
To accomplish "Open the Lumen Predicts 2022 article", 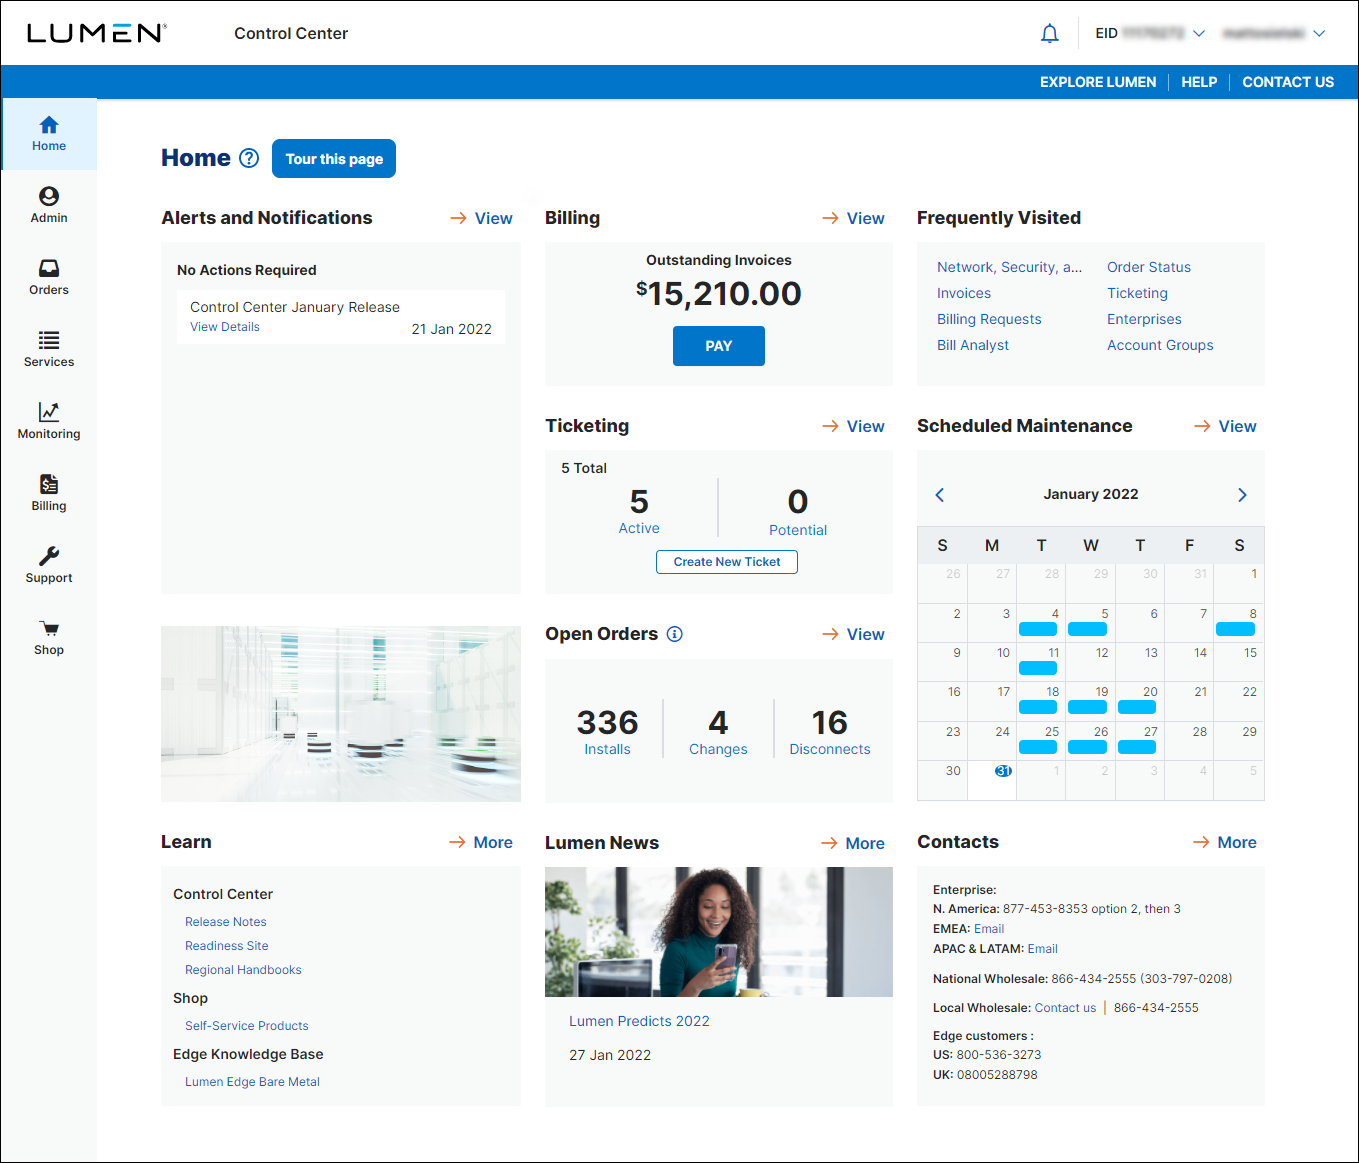I will pos(639,1021).
